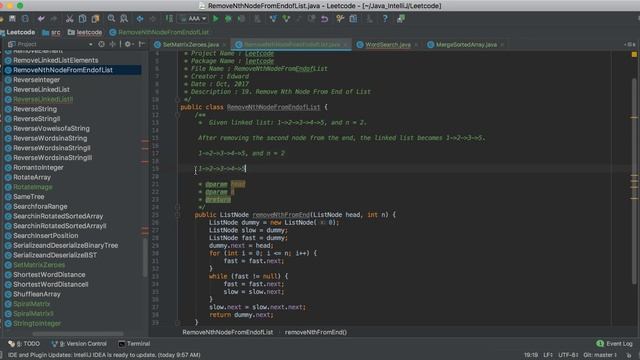
Task: Click the Redo arrow in toolbar
Action: click(53, 19)
